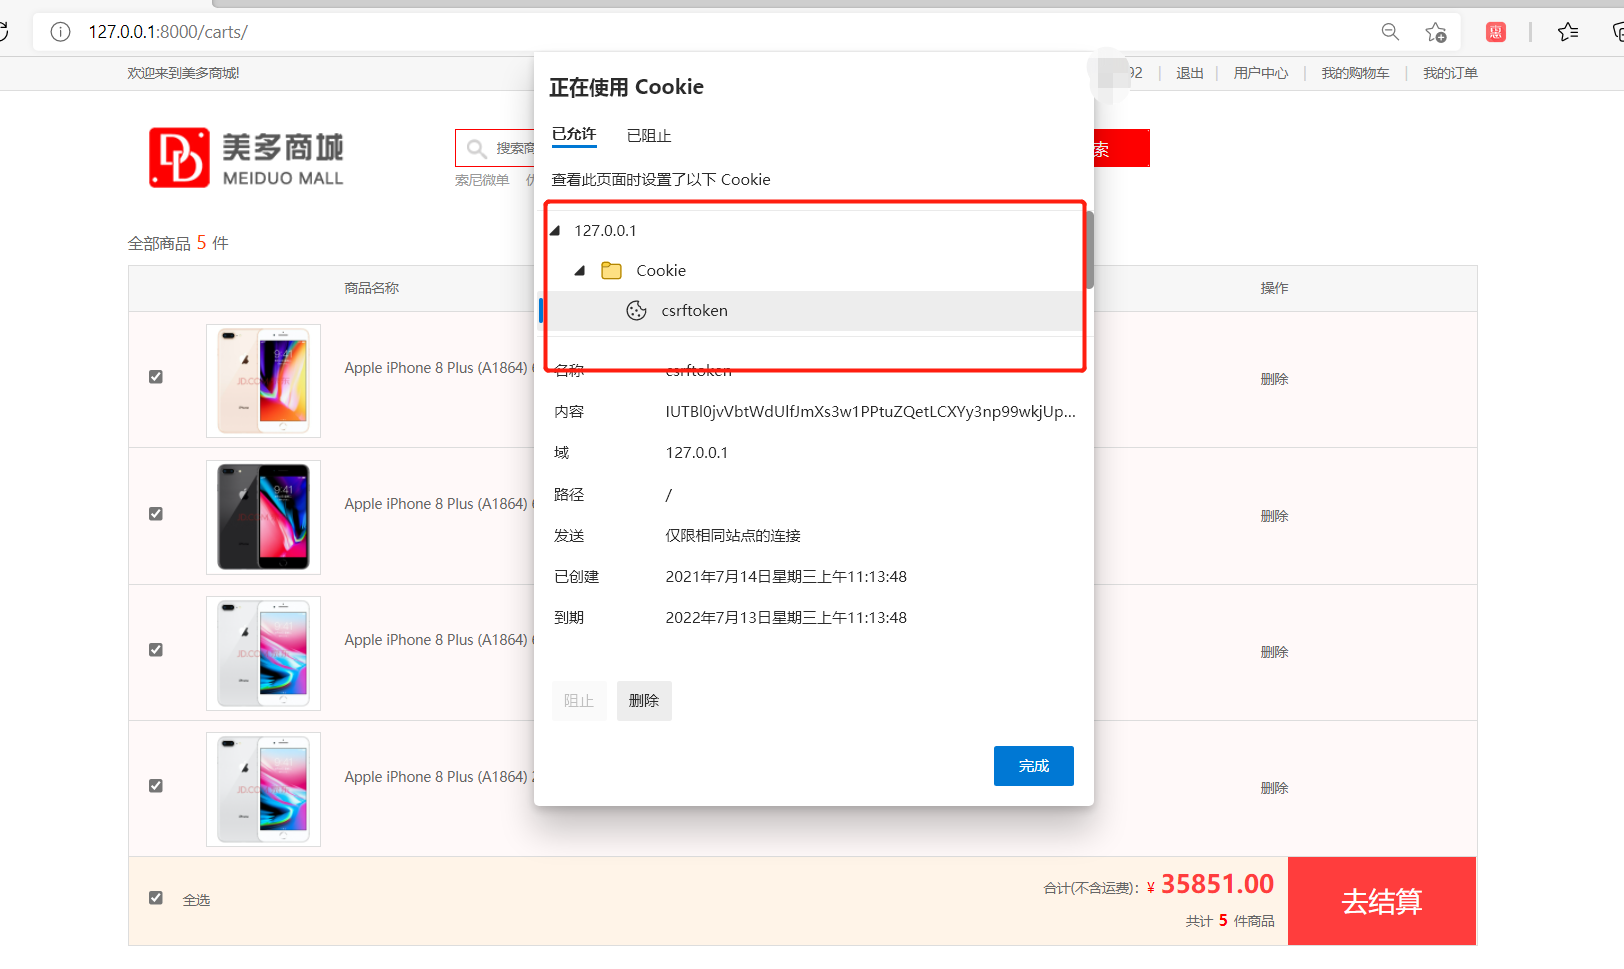Click the red search button
This screenshot has height=969, width=1624.
(x=1122, y=148)
